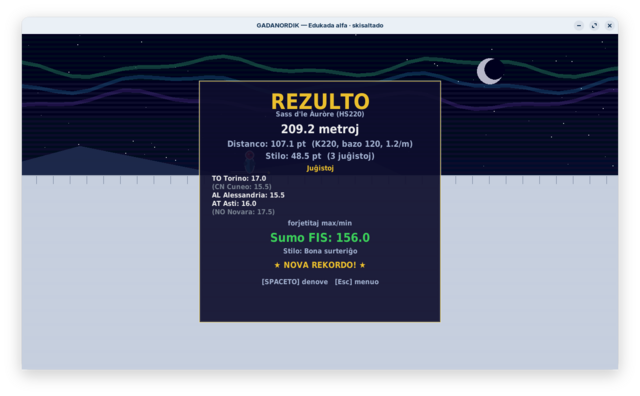This screenshot has width=640, height=396.
Task: Click [Esc] menuo to return to menu
Action: coord(357,282)
